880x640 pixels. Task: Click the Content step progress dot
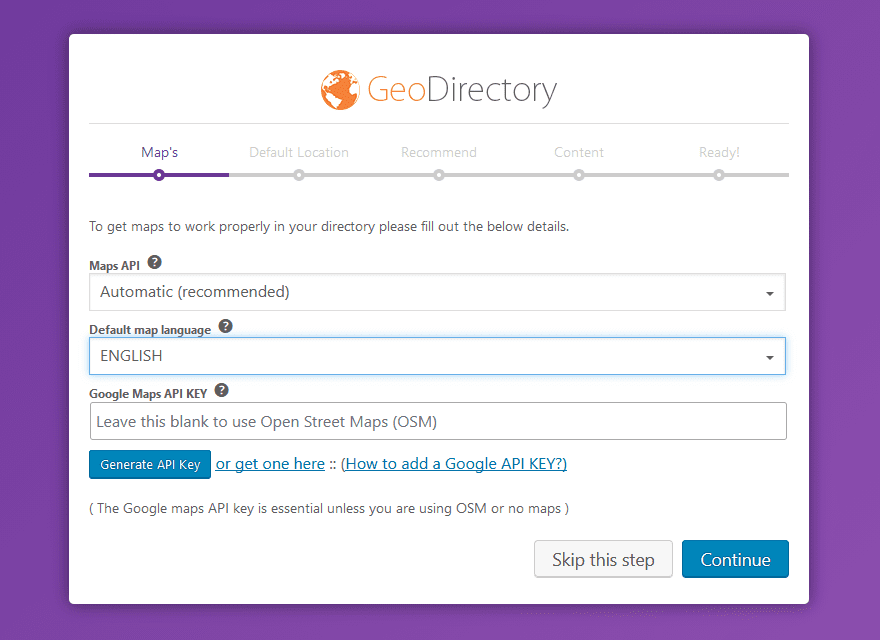point(579,174)
